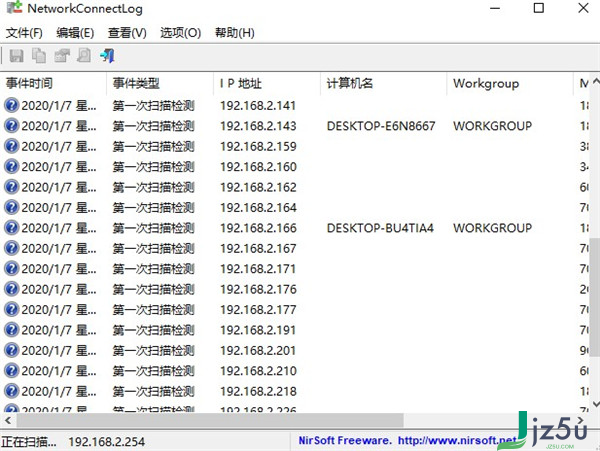
Task: Click WORKGROUP cell in the 192.168.2.166 row
Action: (492, 228)
